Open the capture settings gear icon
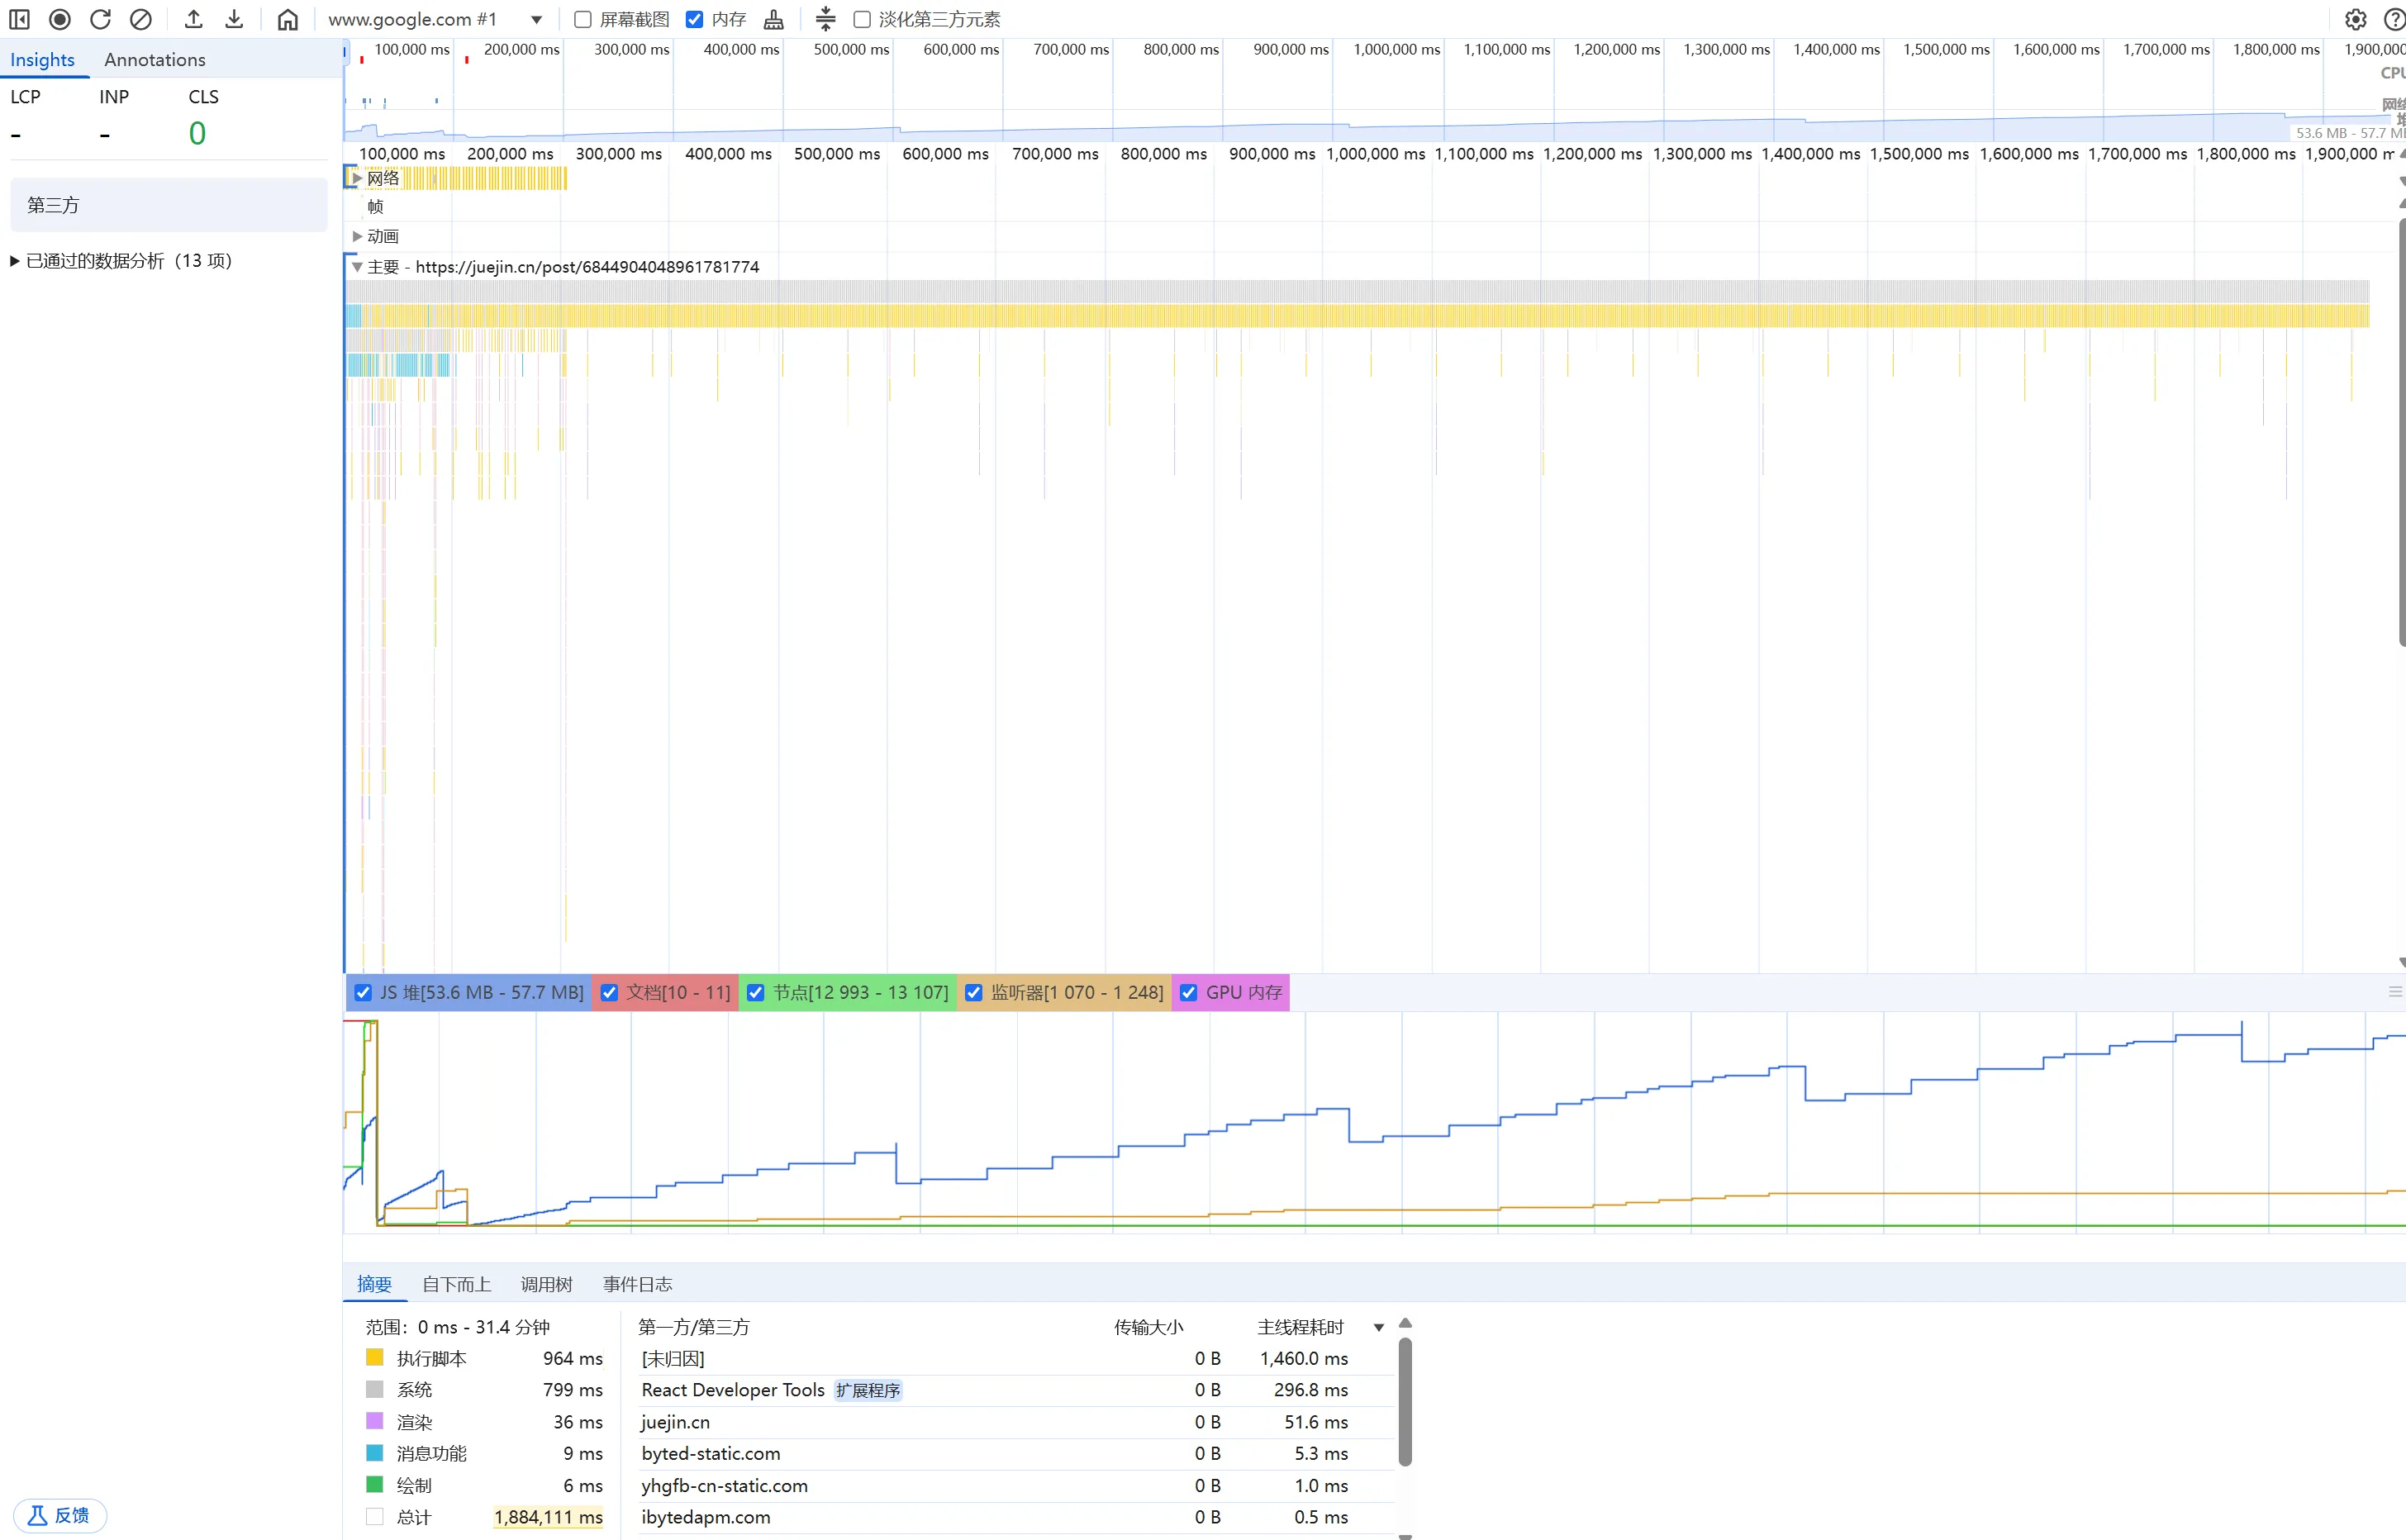This screenshot has height=1540, width=2406. pos(2356,19)
